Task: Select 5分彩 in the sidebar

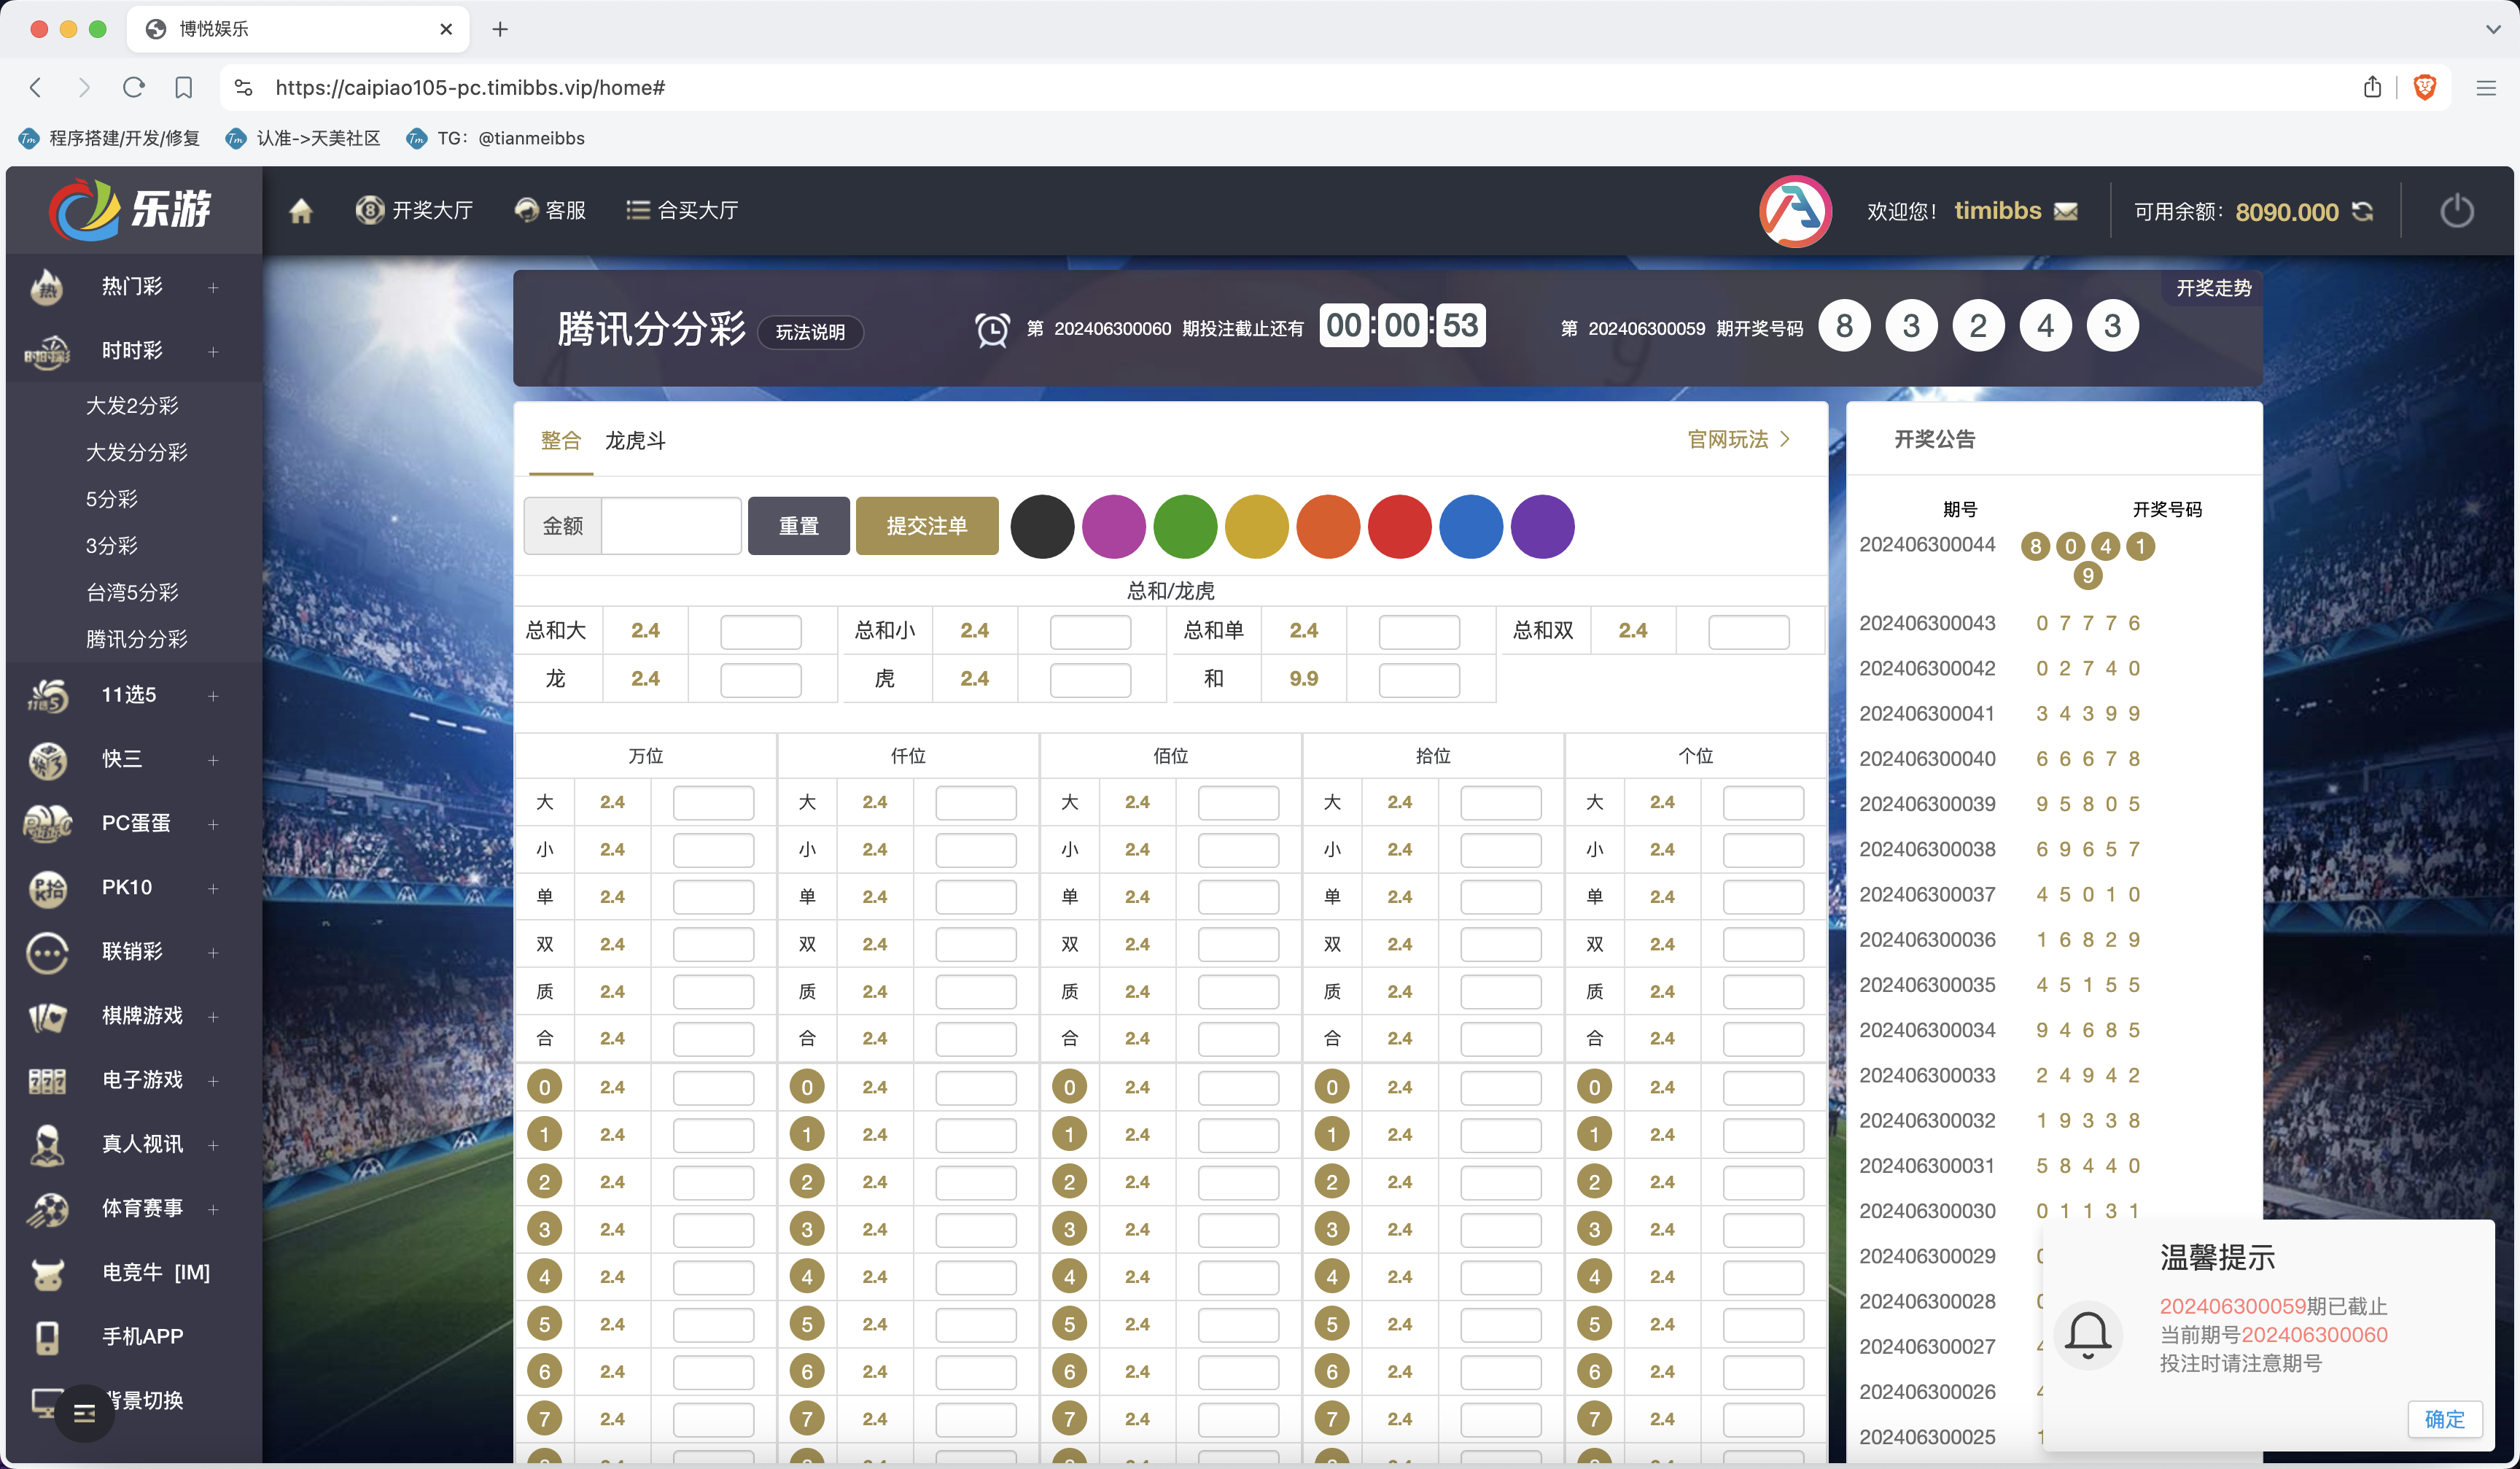Action: point(112,499)
